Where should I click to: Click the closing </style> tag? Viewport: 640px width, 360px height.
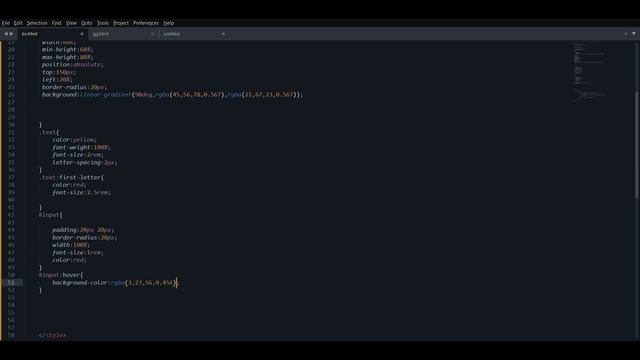click(x=53, y=335)
